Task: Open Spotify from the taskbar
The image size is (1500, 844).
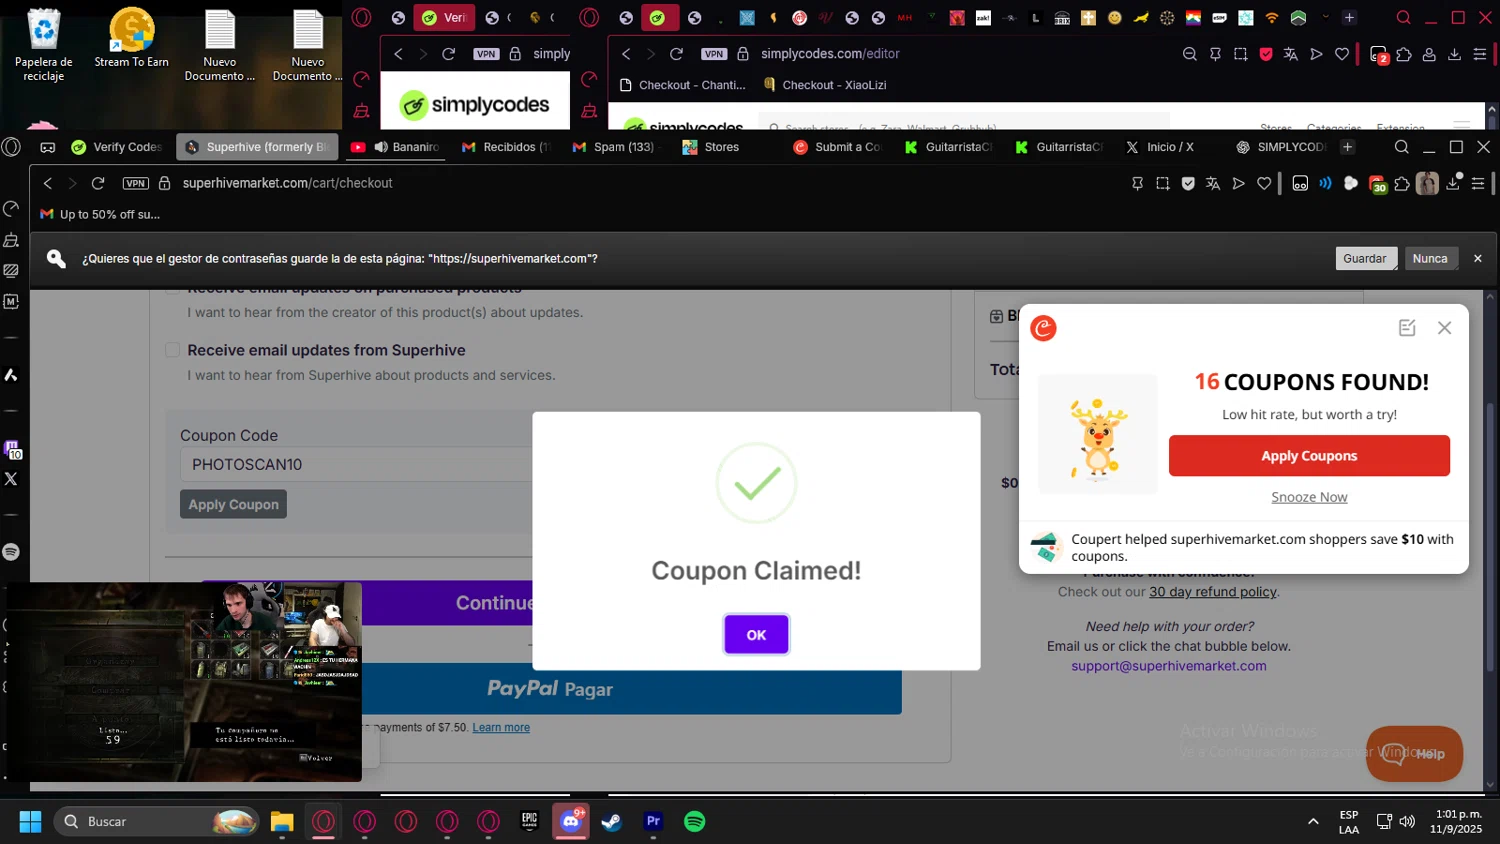Action: pos(694,821)
